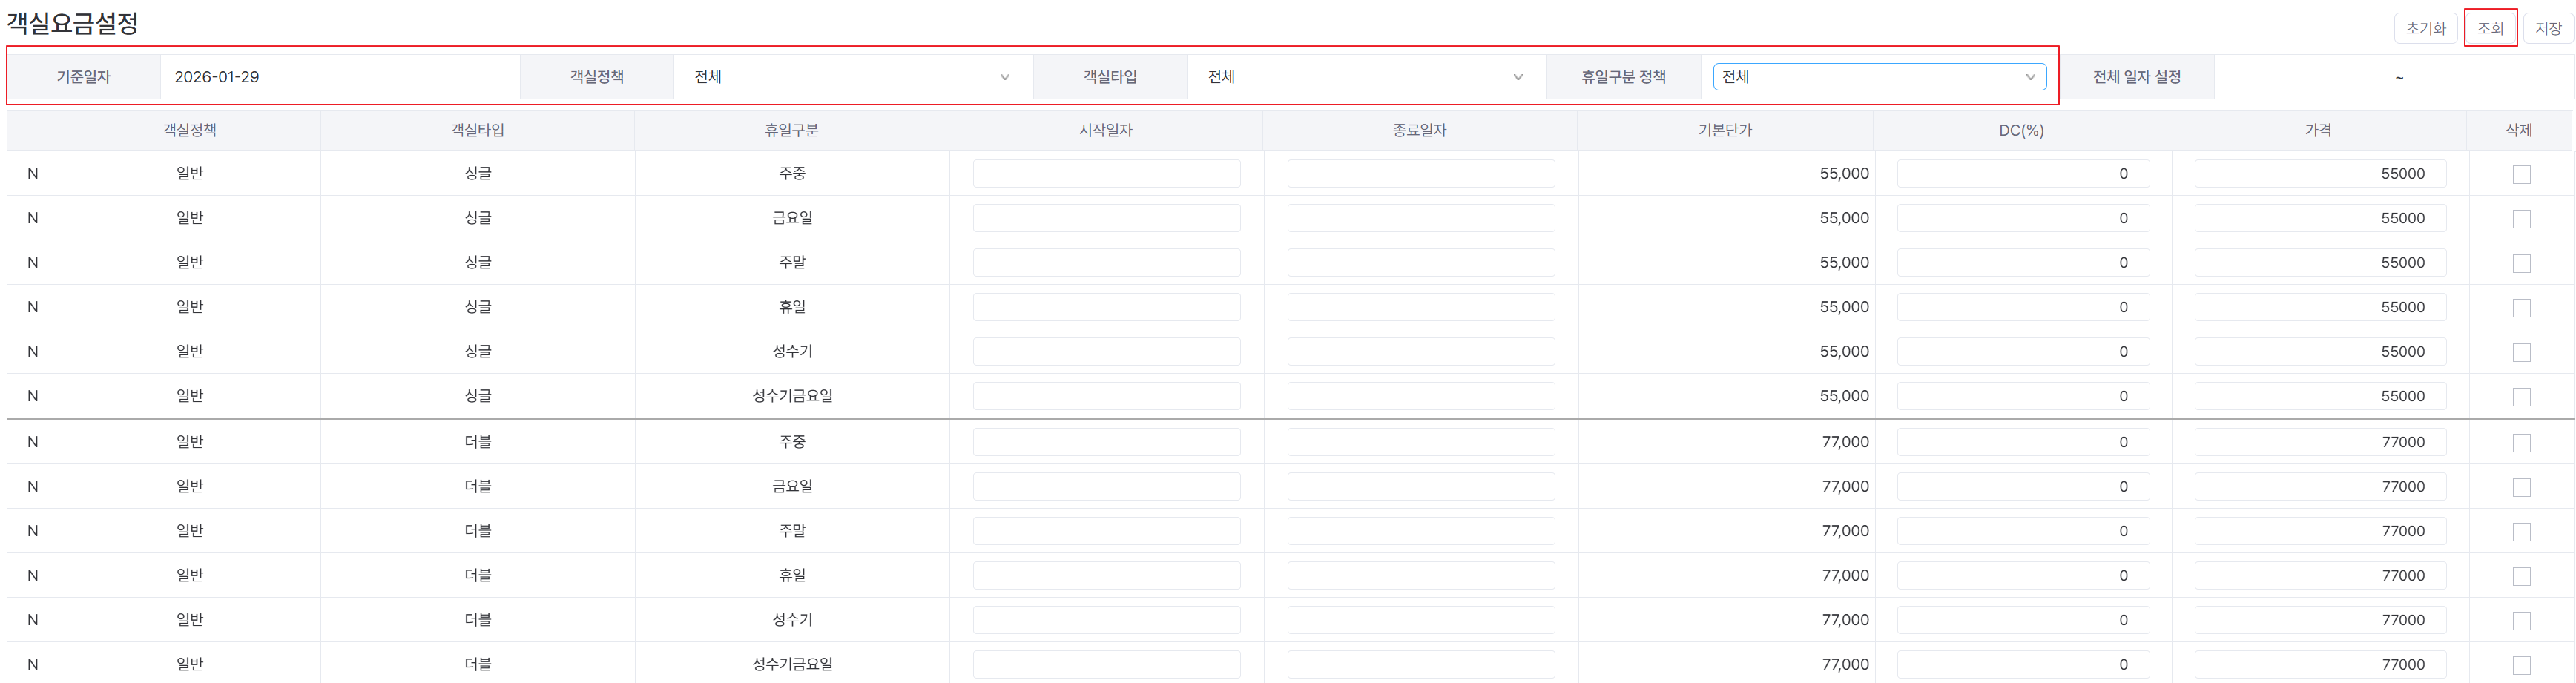Screen dimensions: 2576x683
Task: Click the 객실요금설정 page title
Action: pos(73,23)
